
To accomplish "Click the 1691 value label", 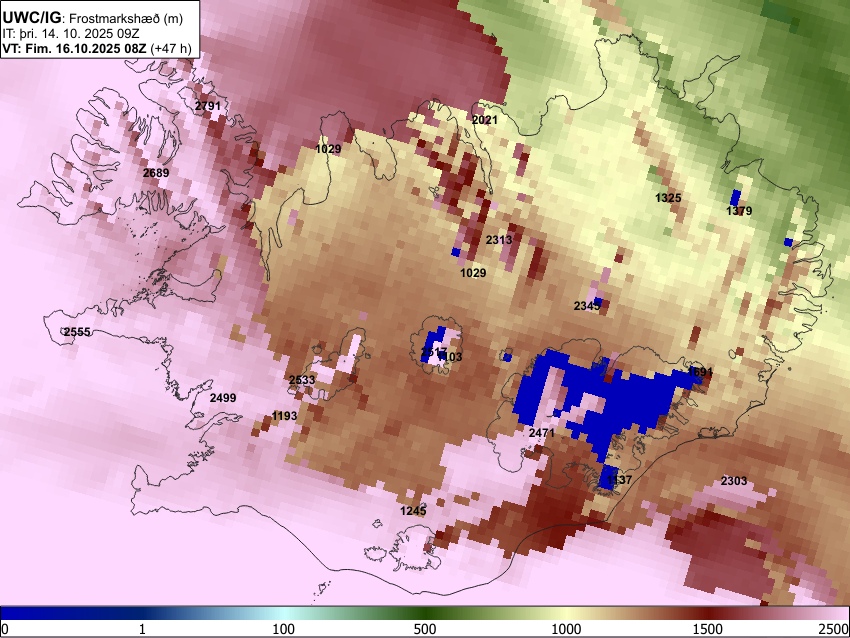I will [x=699, y=372].
